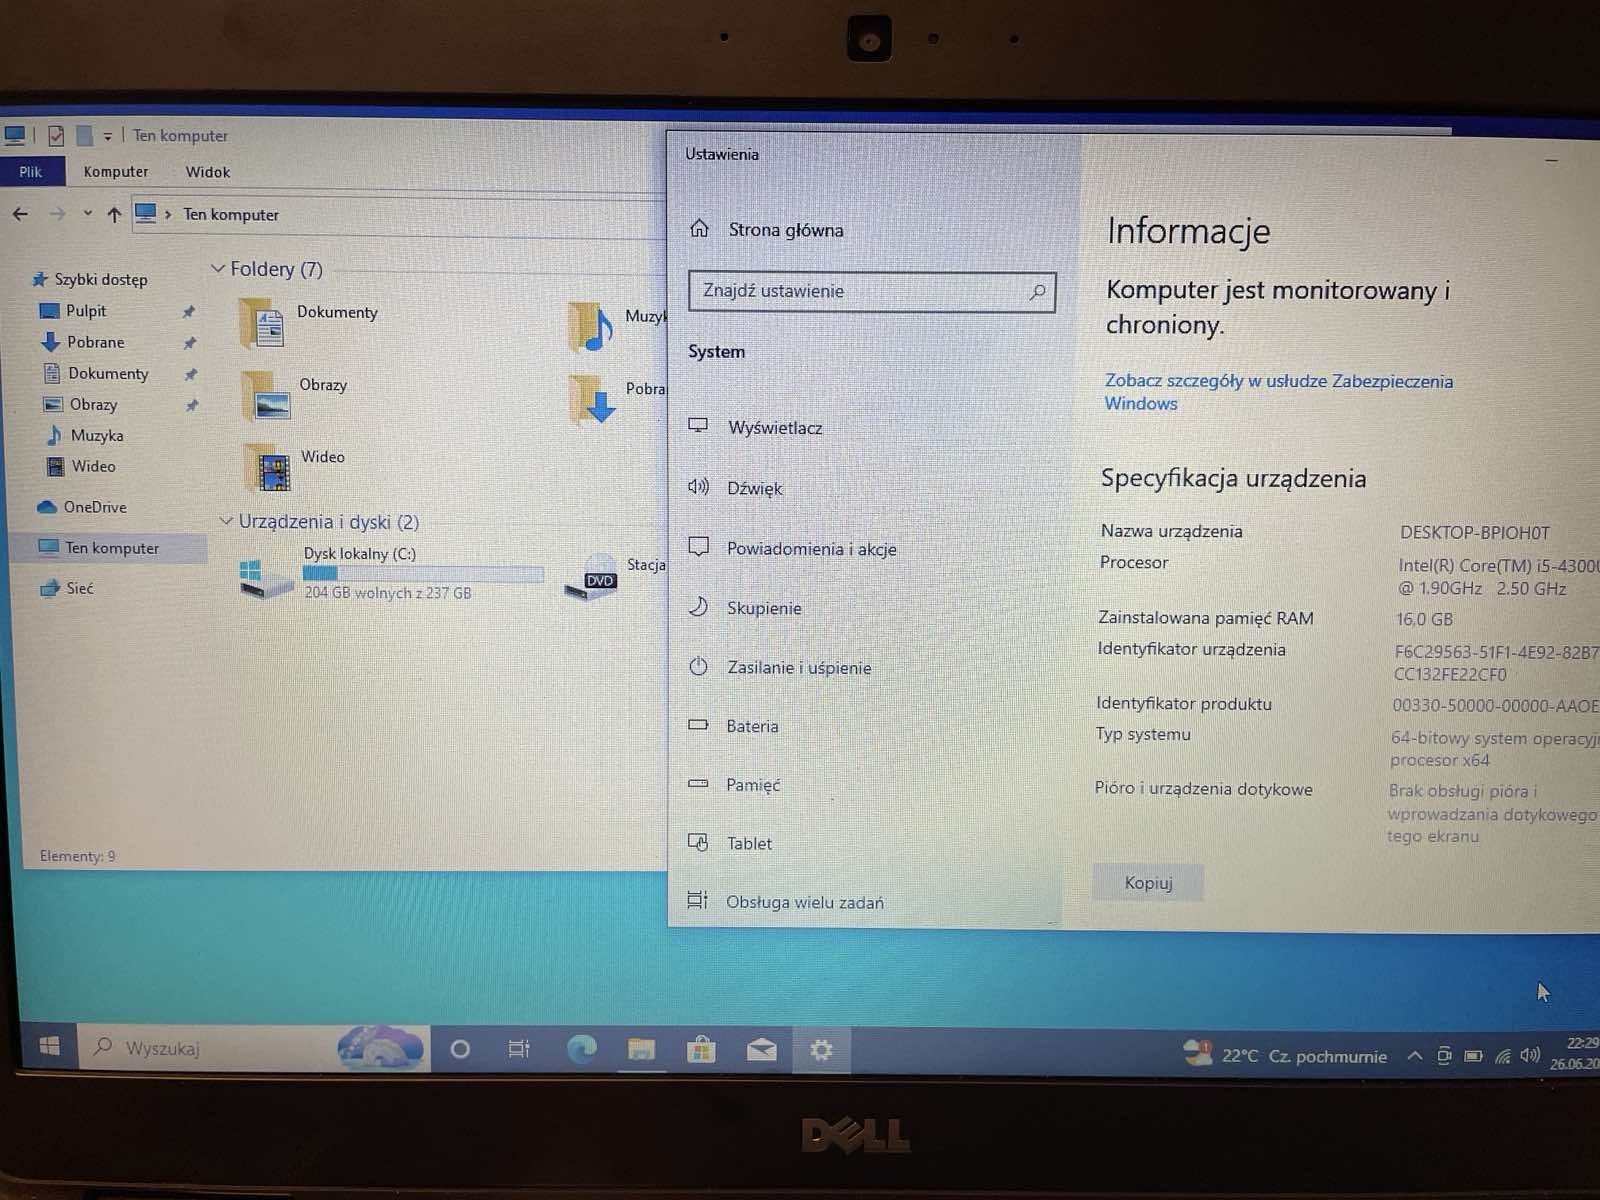
Task: Click the Wyszukaj taskbar search box
Action: [255, 1048]
